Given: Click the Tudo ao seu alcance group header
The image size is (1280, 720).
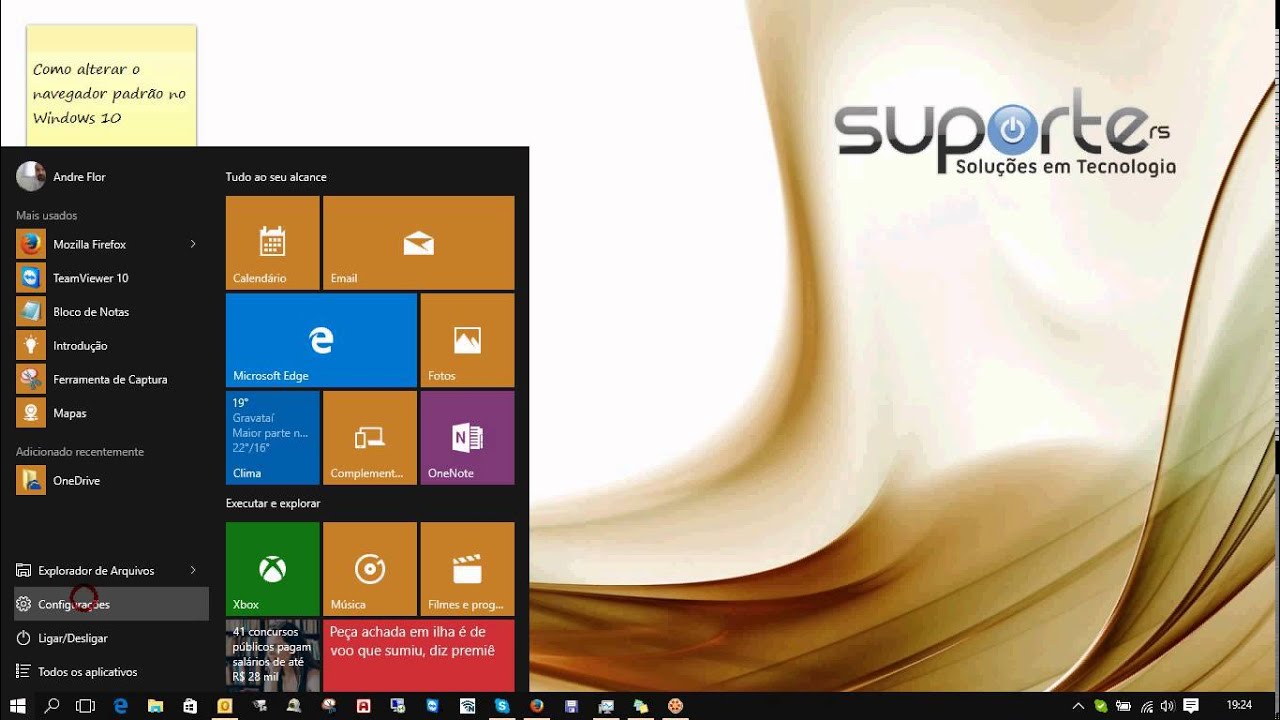Looking at the screenshot, I should click(x=276, y=177).
